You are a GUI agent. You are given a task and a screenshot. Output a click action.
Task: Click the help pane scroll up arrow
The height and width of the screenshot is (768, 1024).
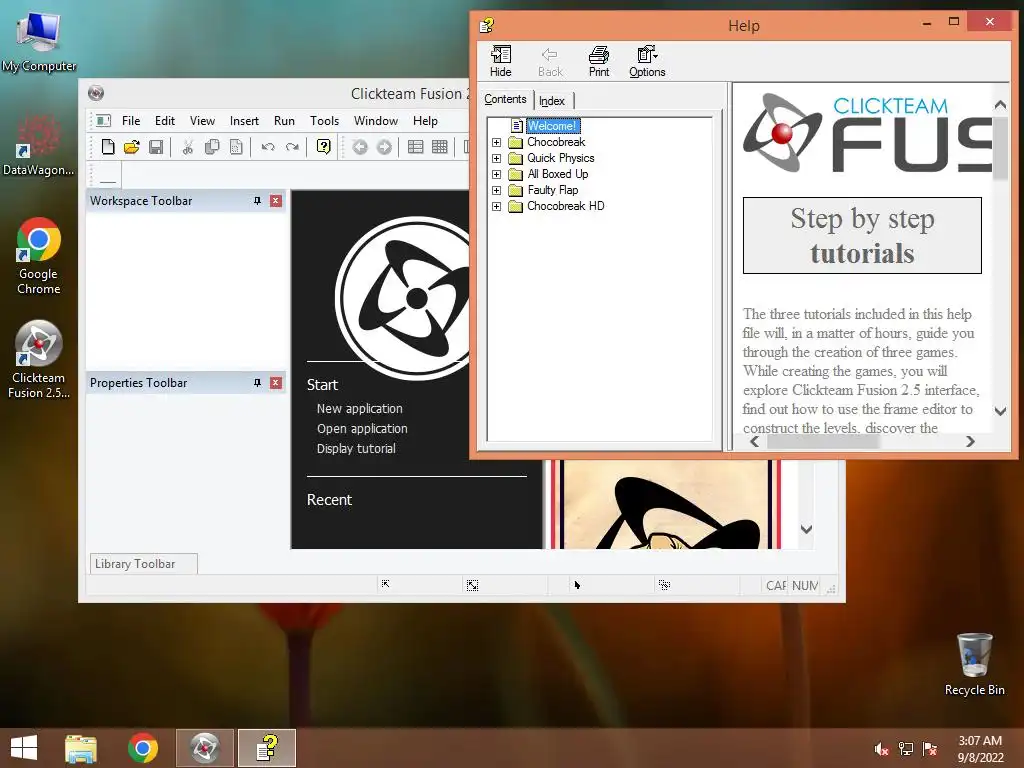click(x=1000, y=104)
